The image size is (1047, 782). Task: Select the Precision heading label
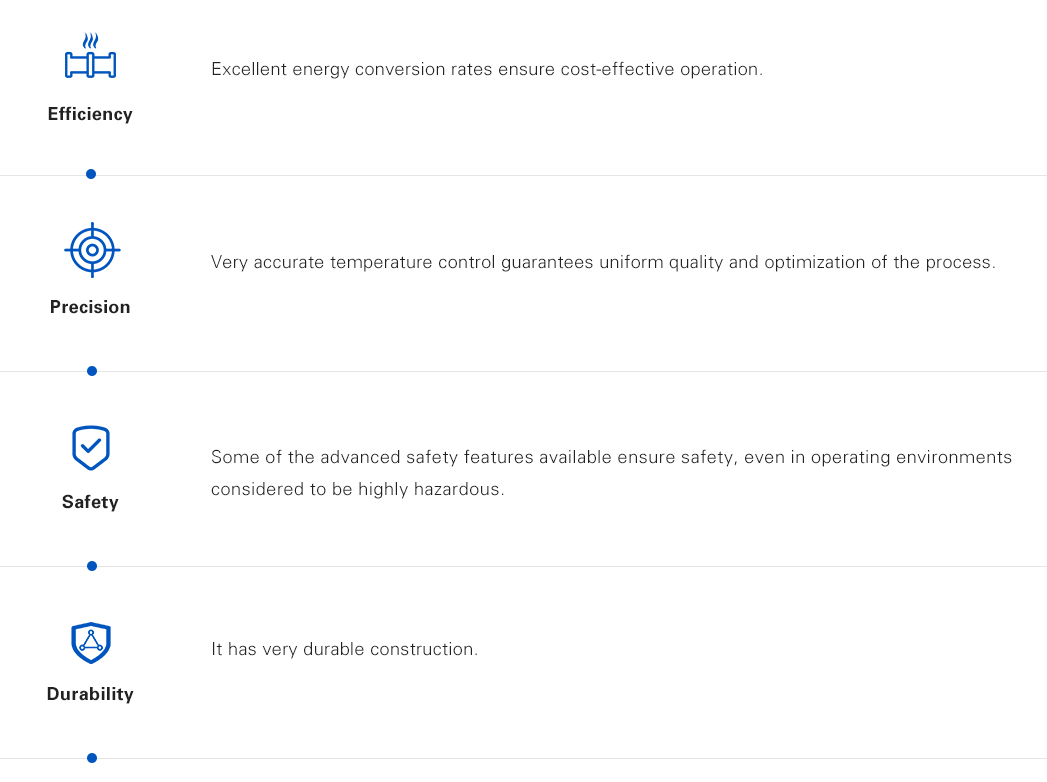[90, 307]
